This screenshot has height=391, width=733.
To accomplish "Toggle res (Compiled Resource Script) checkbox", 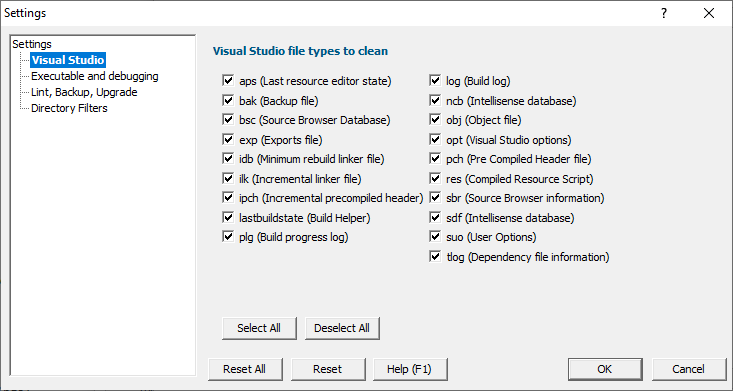I will click(x=435, y=179).
